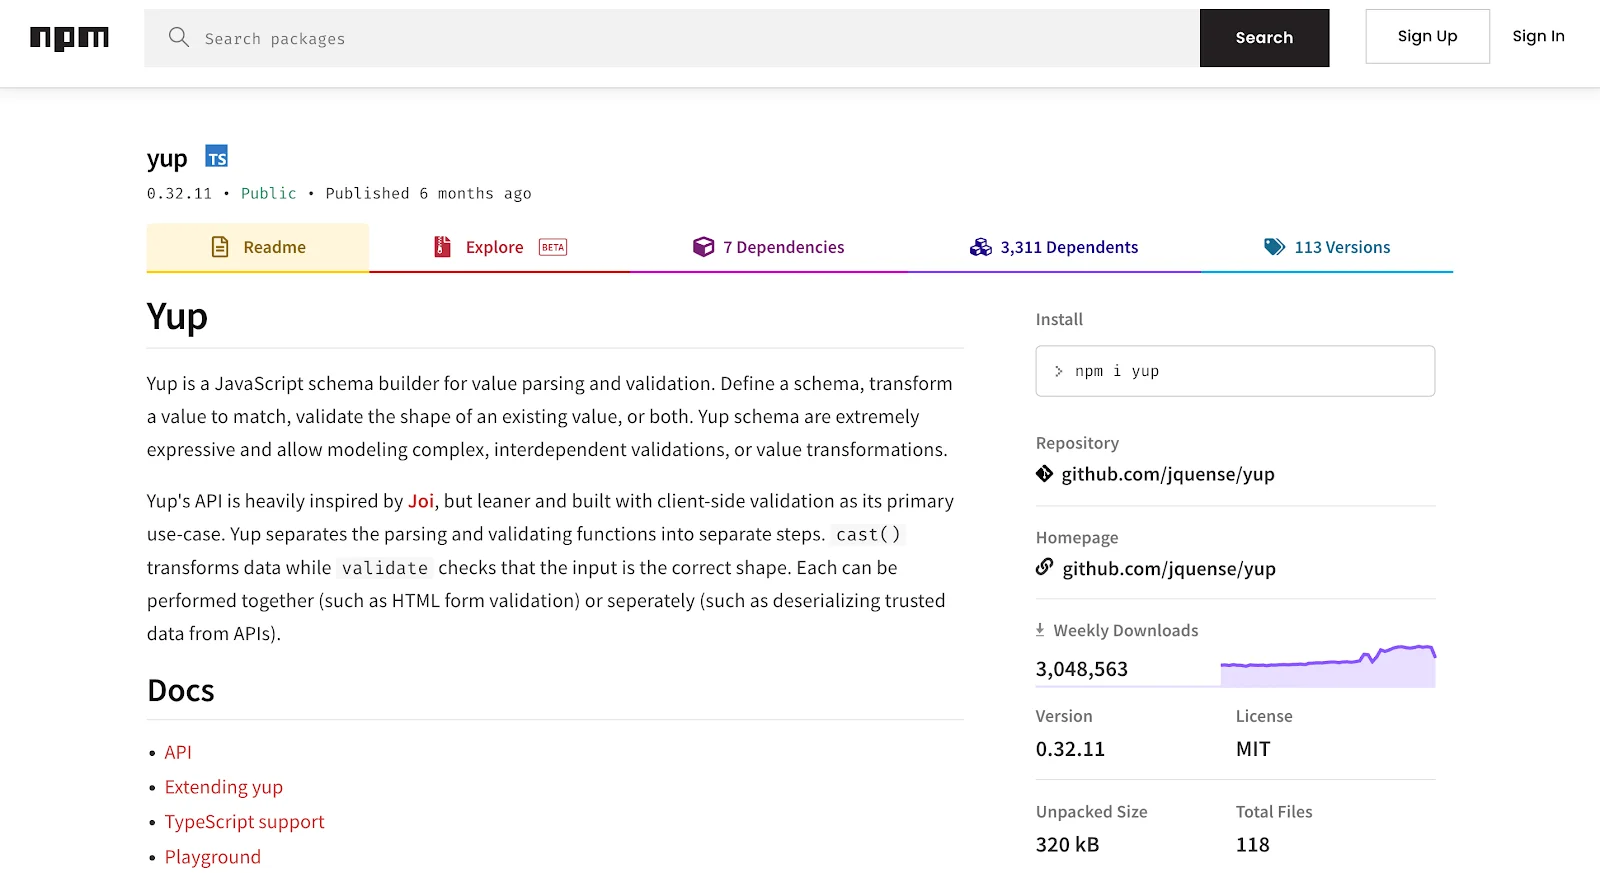
Task: Click the Total Files label
Action: 1274,812
